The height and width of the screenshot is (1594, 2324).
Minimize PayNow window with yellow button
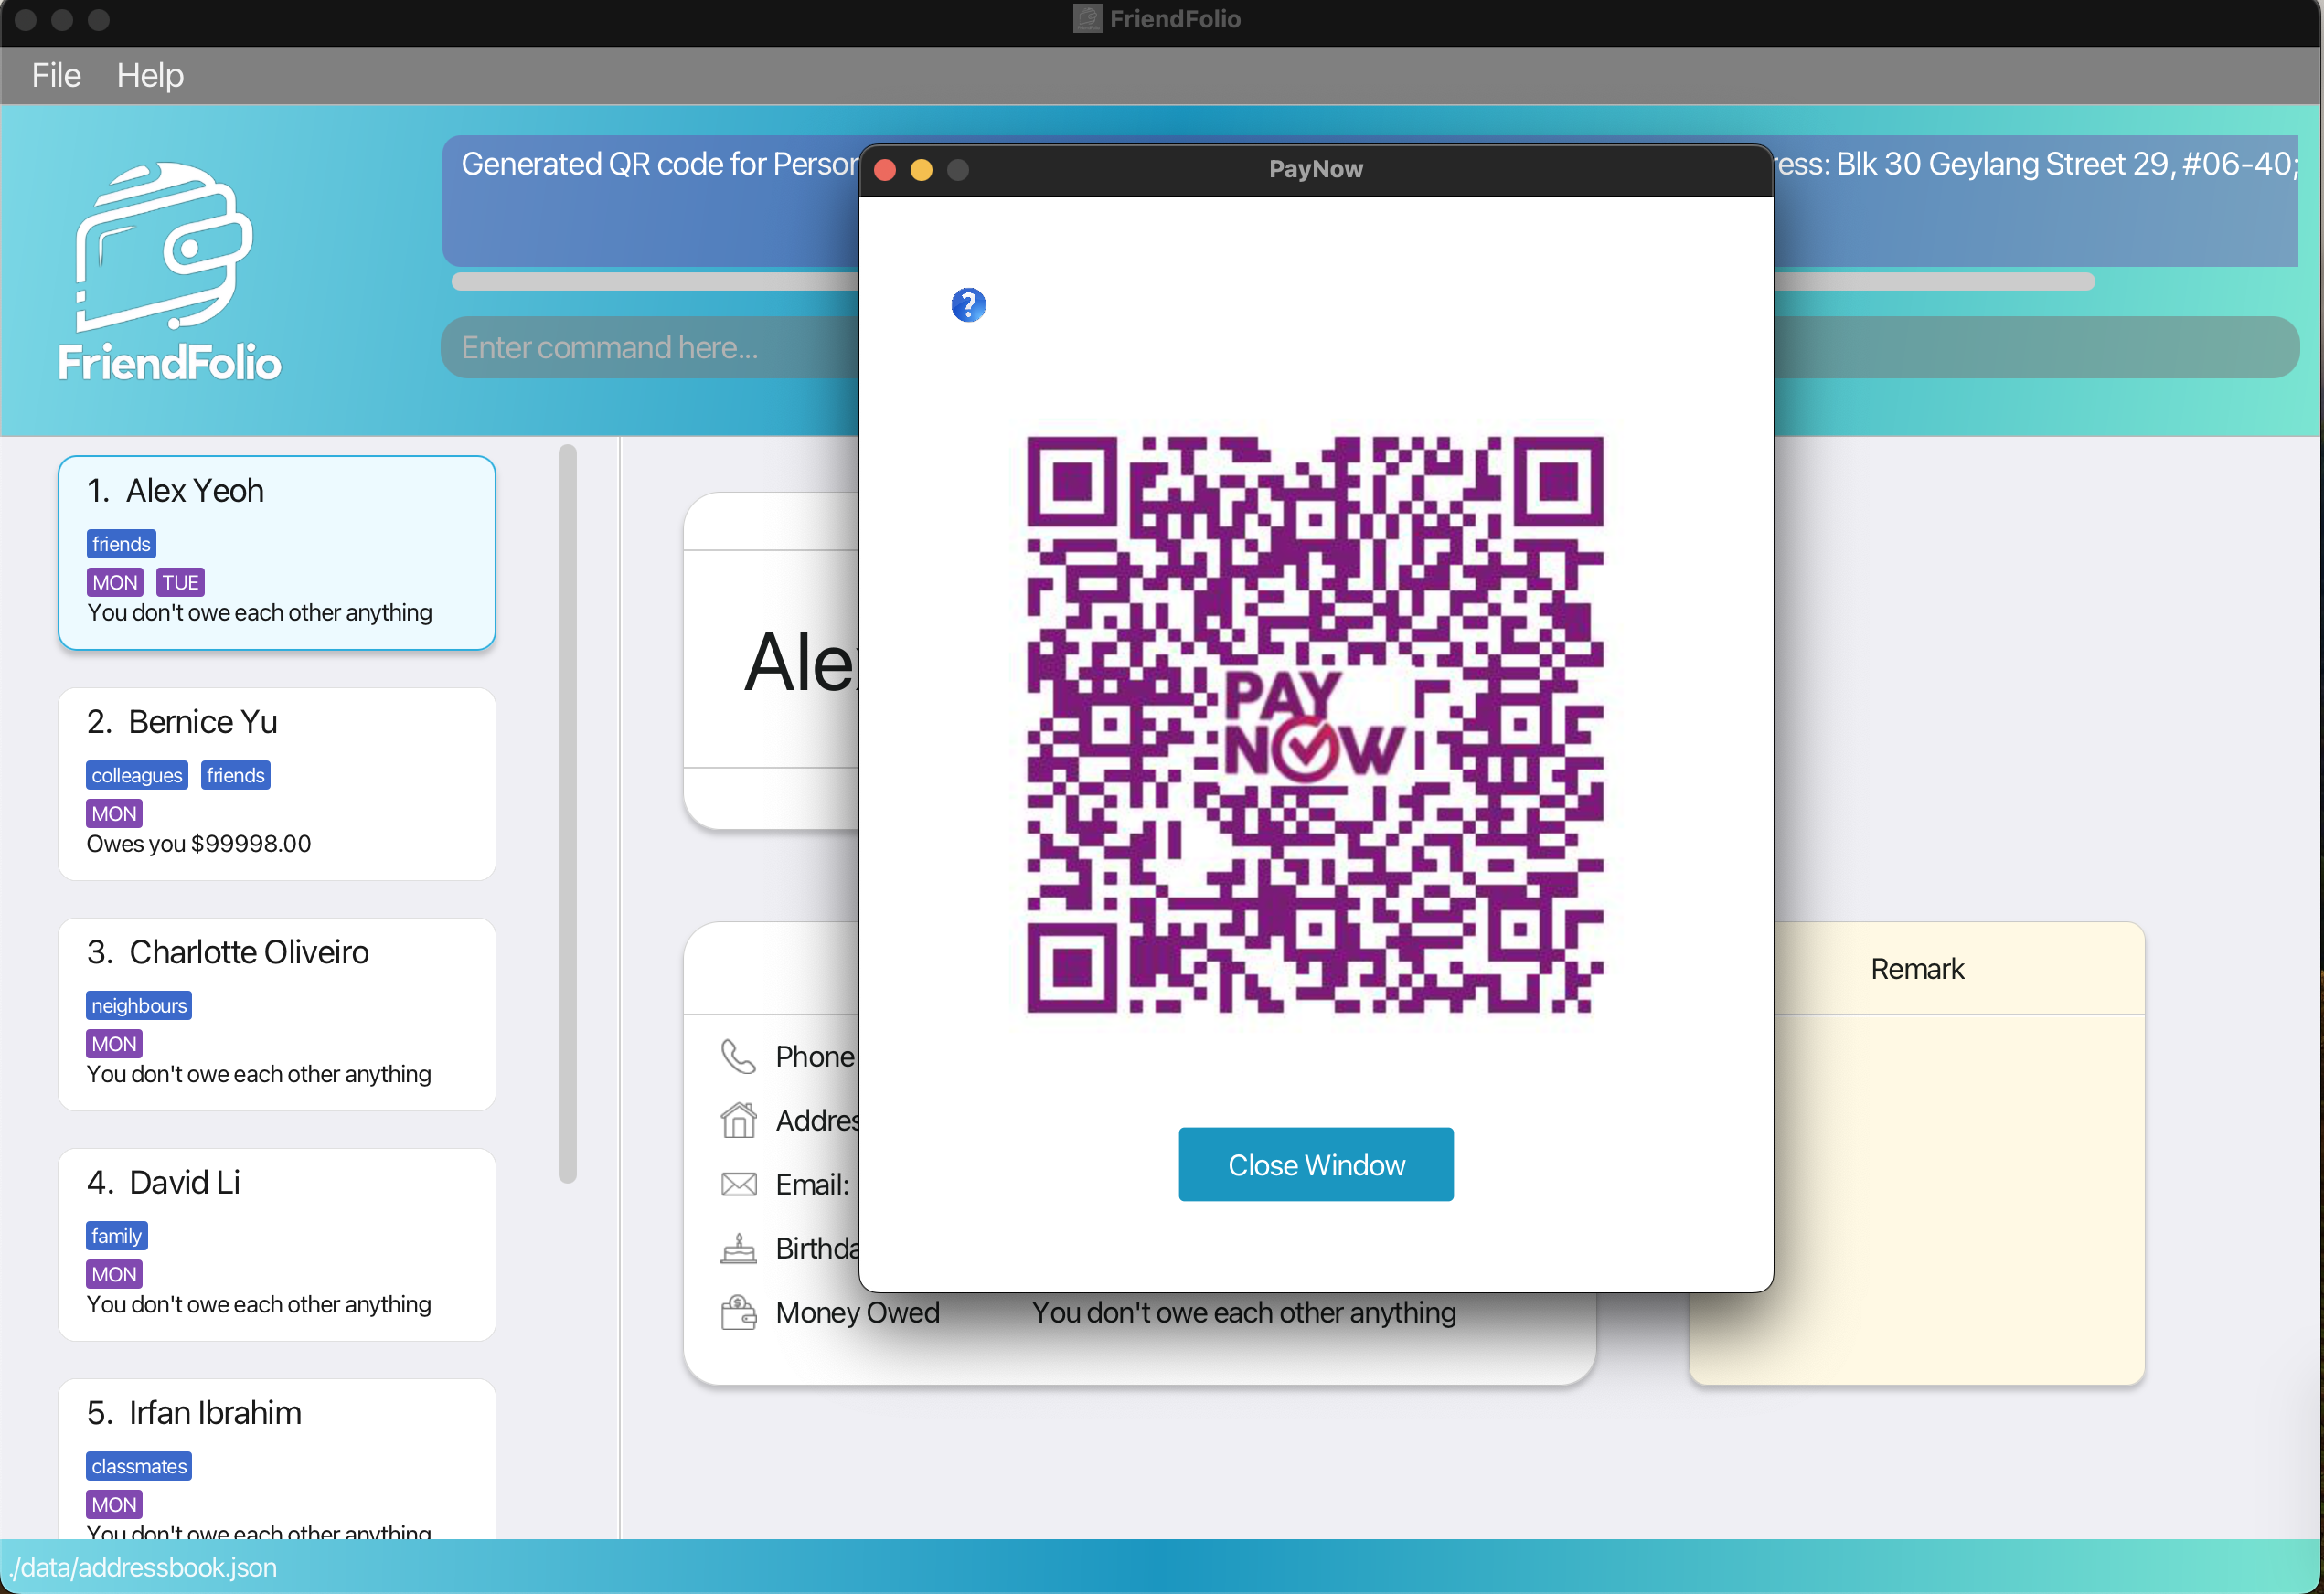(x=921, y=169)
